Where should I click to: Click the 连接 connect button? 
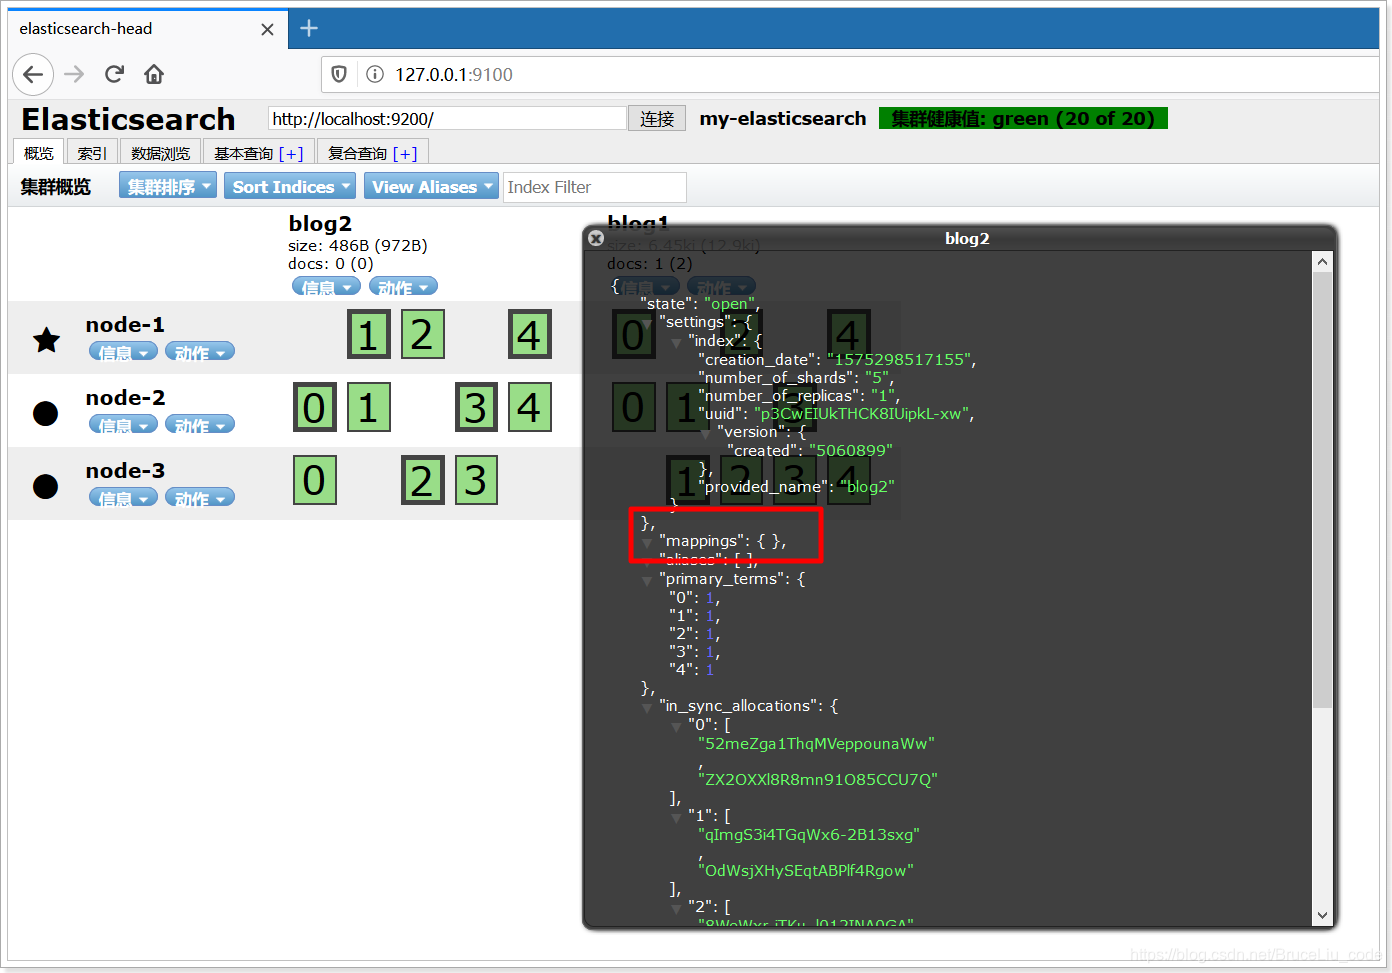(x=657, y=119)
